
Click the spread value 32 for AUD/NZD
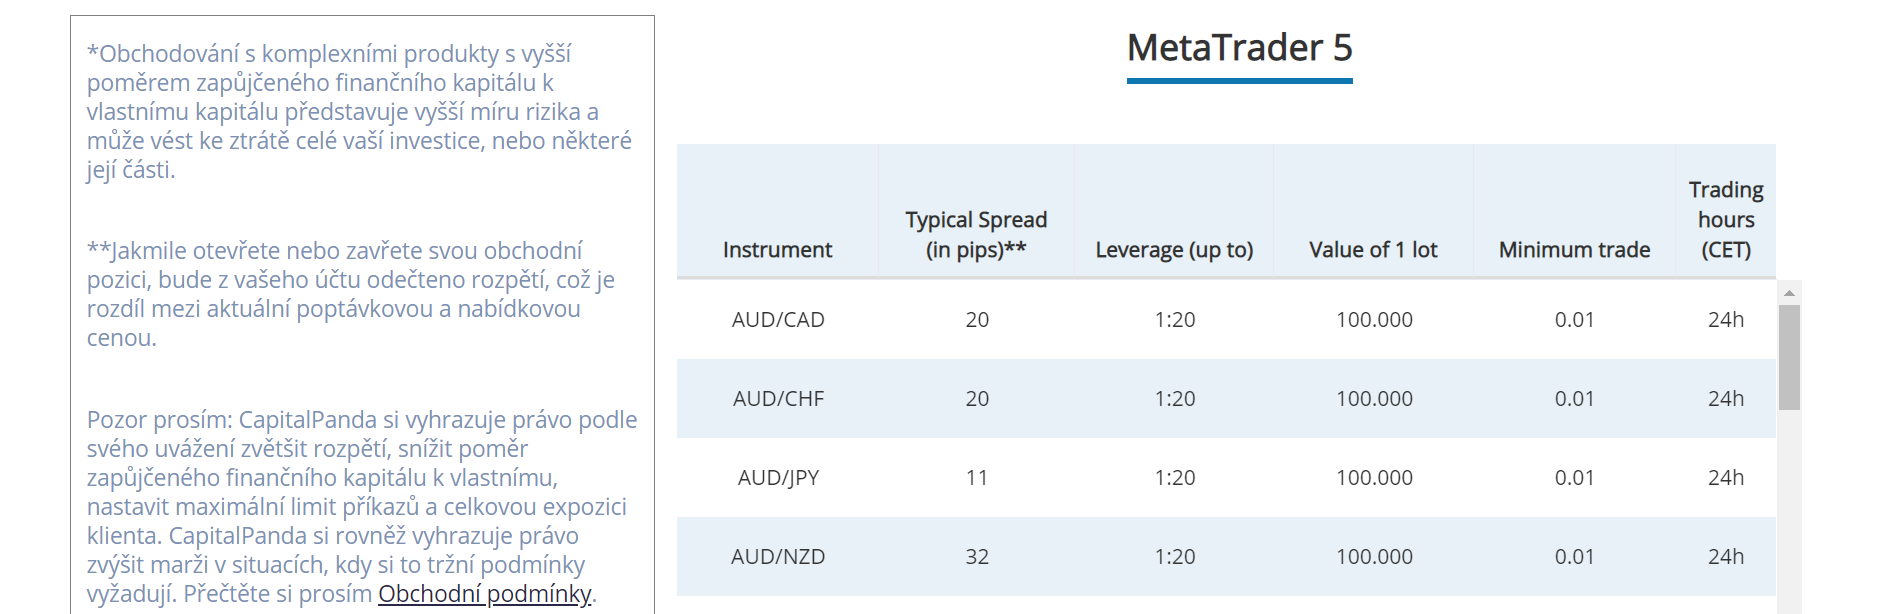(977, 557)
